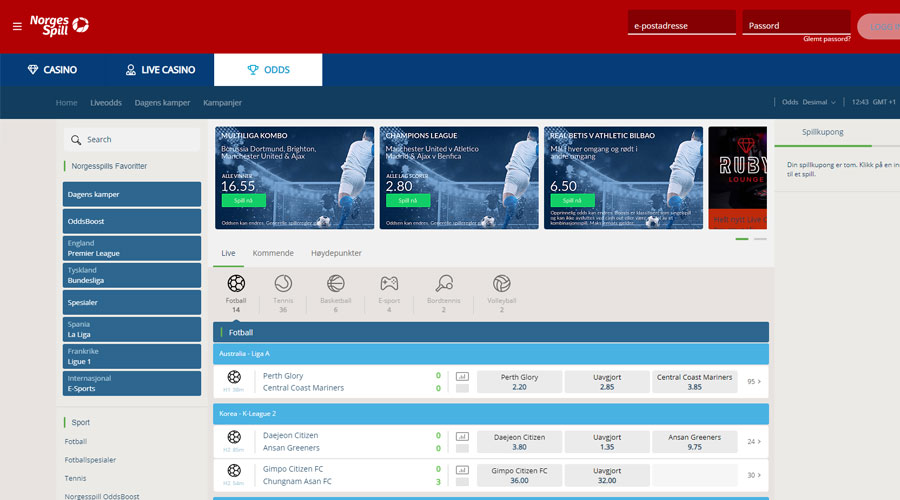Image resolution: width=900 pixels, height=500 pixels.
Task: Click the Glemt passord link
Action: click(x=827, y=39)
